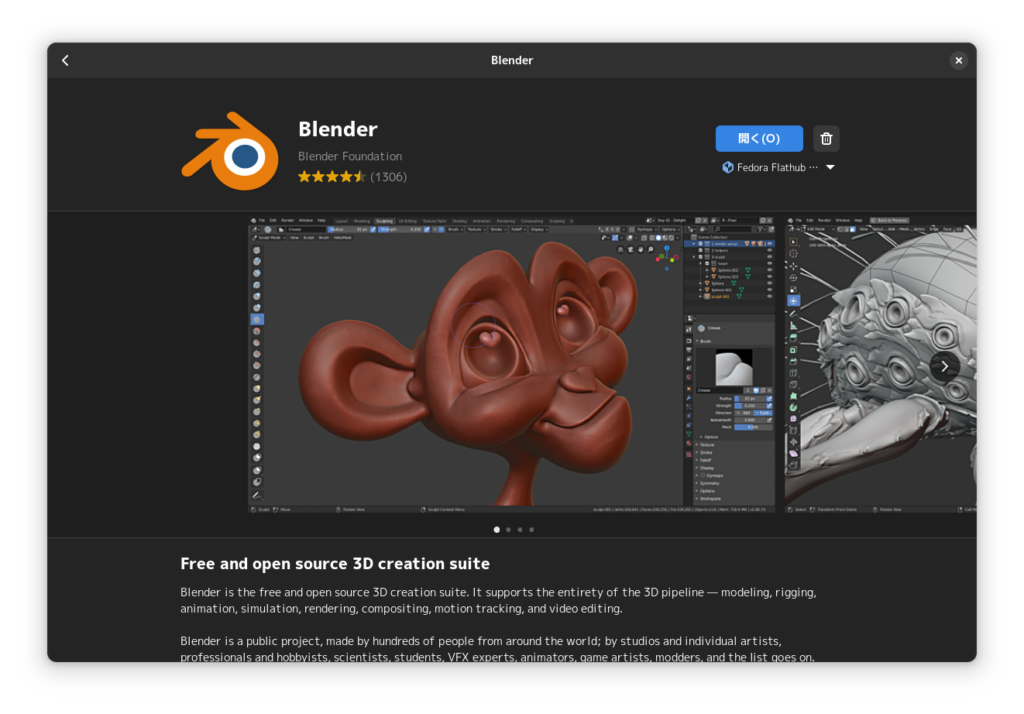The width and height of the screenshot is (1024, 714).
Task: Click the large "Blender" app title
Action: [338, 129]
